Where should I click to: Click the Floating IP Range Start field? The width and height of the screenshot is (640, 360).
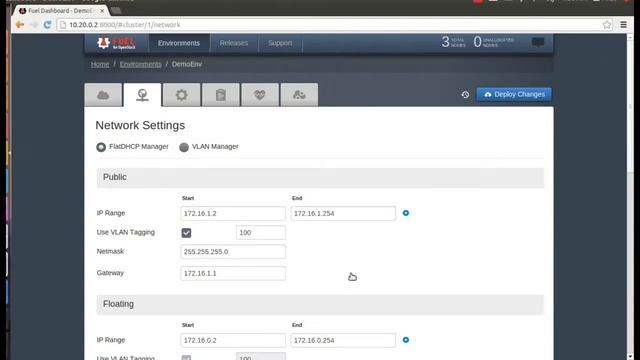point(233,340)
